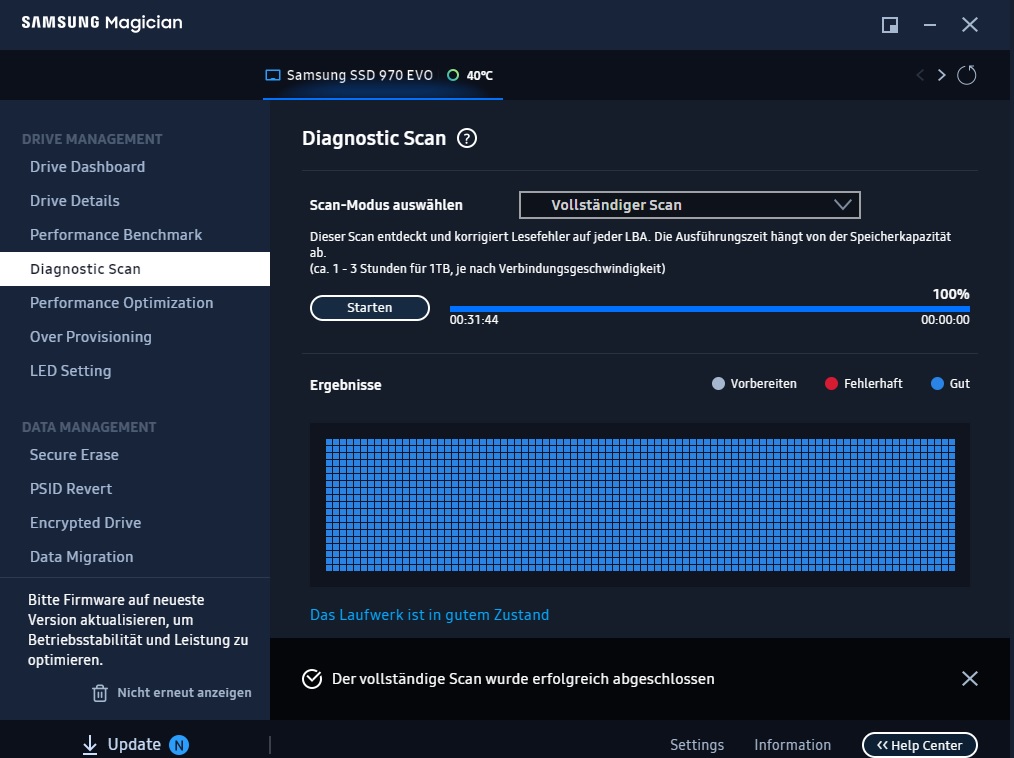Image resolution: width=1014 pixels, height=758 pixels.
Task: Click Das Laufwerk ist in gutem Zustand text
Action: pyautogui.click(x=429, y=615)
